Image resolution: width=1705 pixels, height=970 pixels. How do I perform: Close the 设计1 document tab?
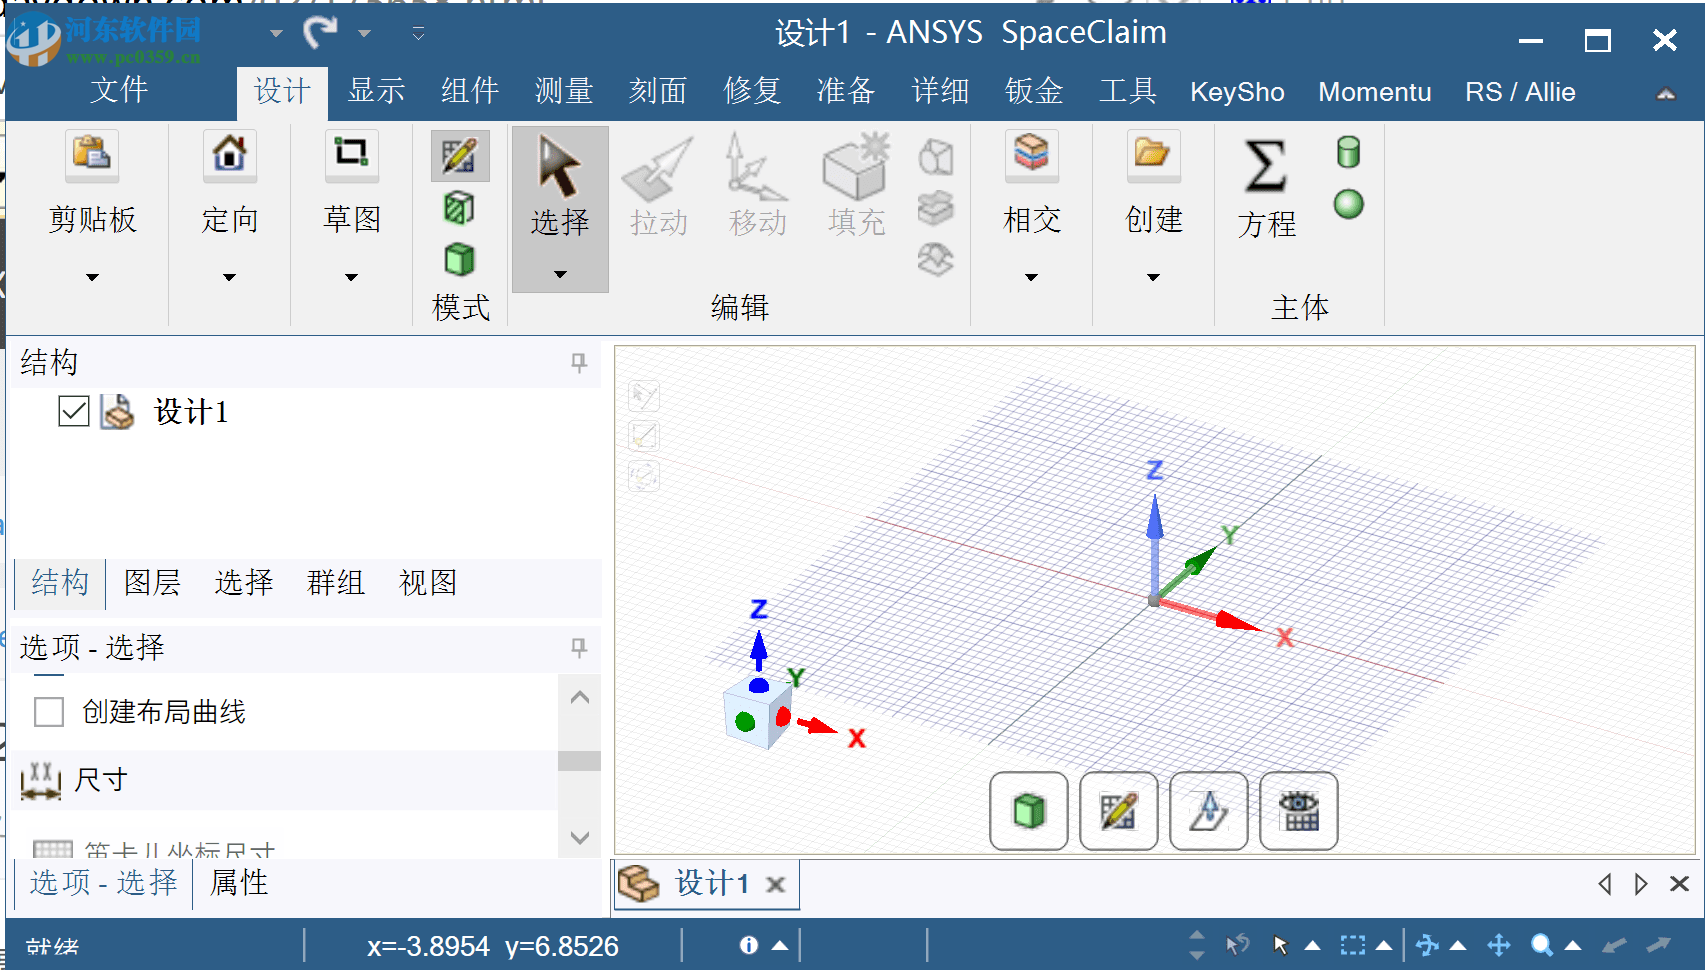pyautogui.click(x=775, y=884)
